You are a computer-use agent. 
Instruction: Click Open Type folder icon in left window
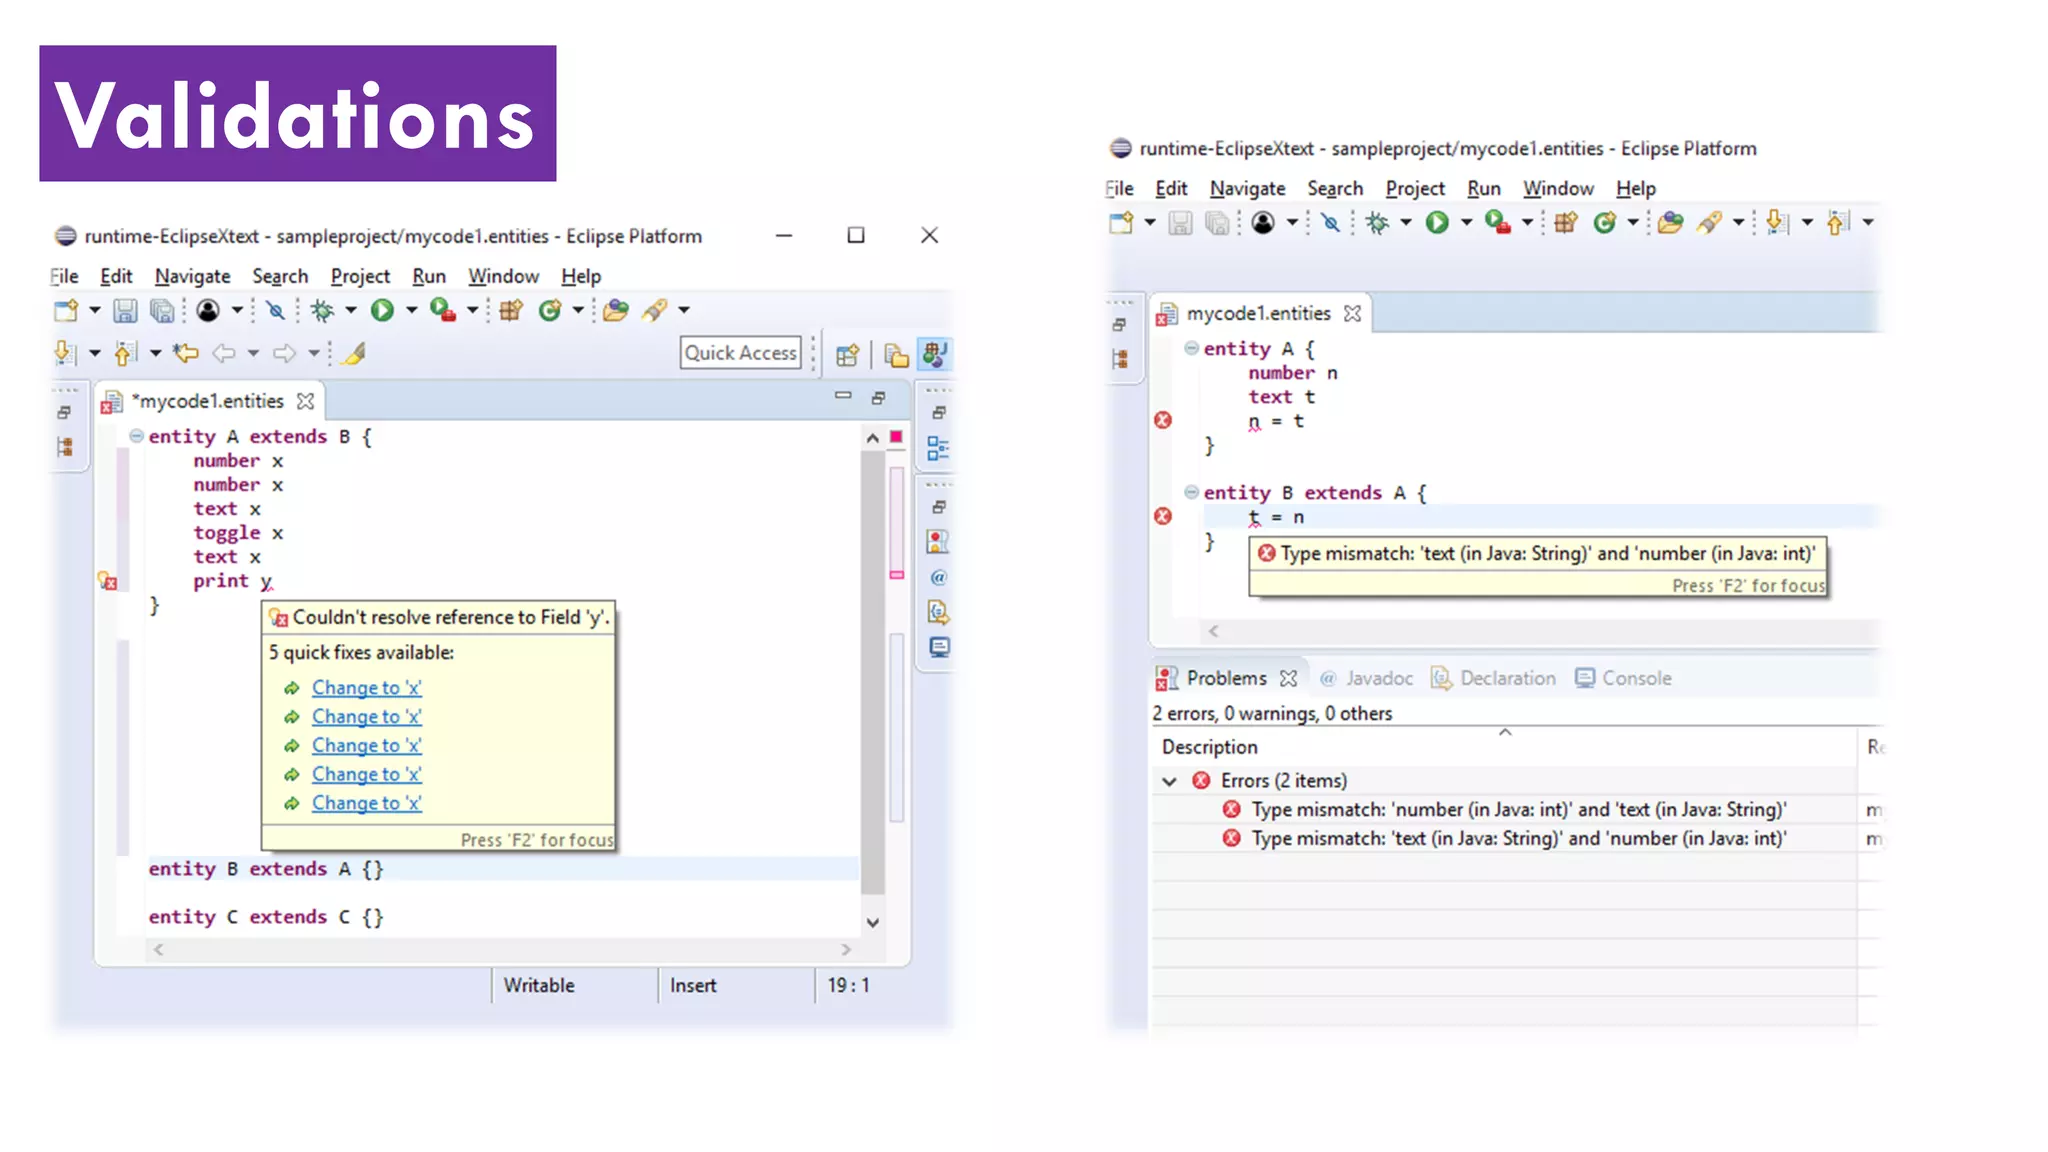(616, 310)
